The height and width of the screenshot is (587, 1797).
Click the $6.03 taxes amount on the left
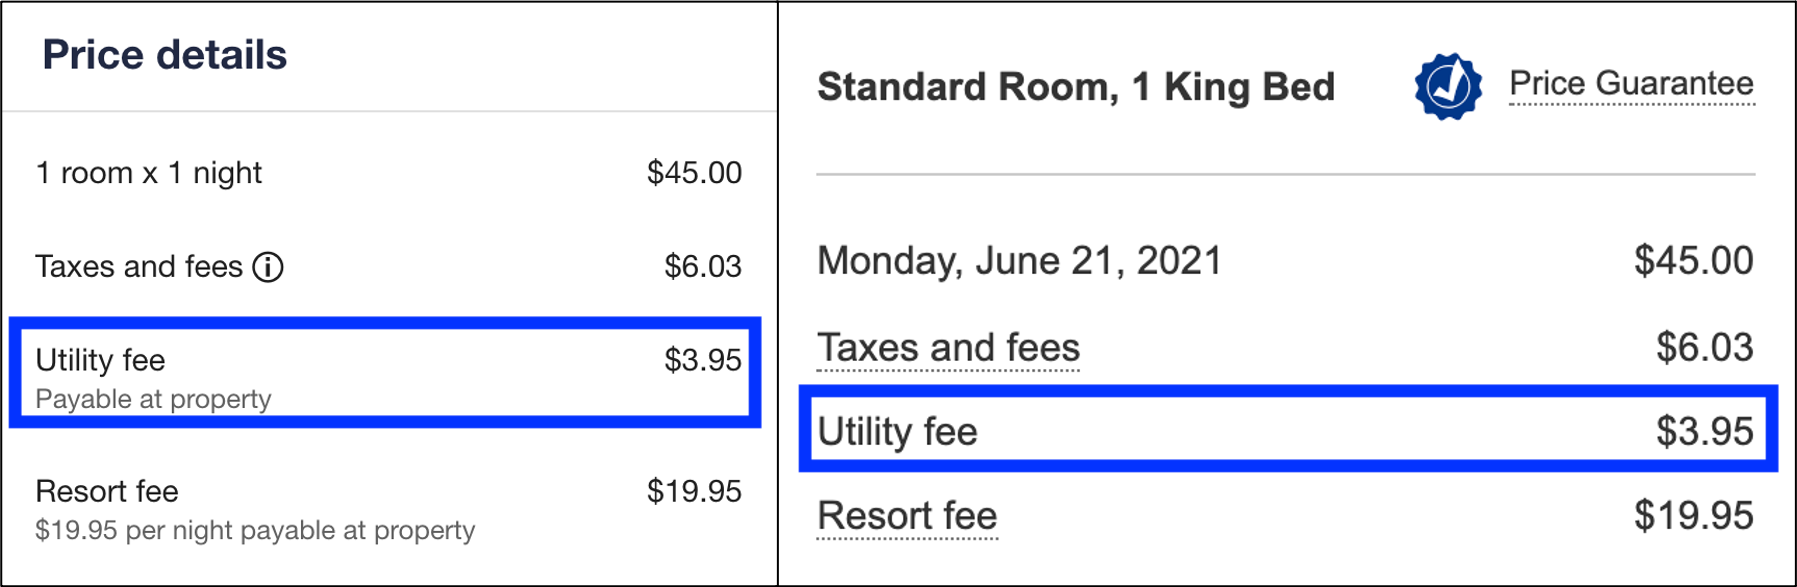(704, 267)
